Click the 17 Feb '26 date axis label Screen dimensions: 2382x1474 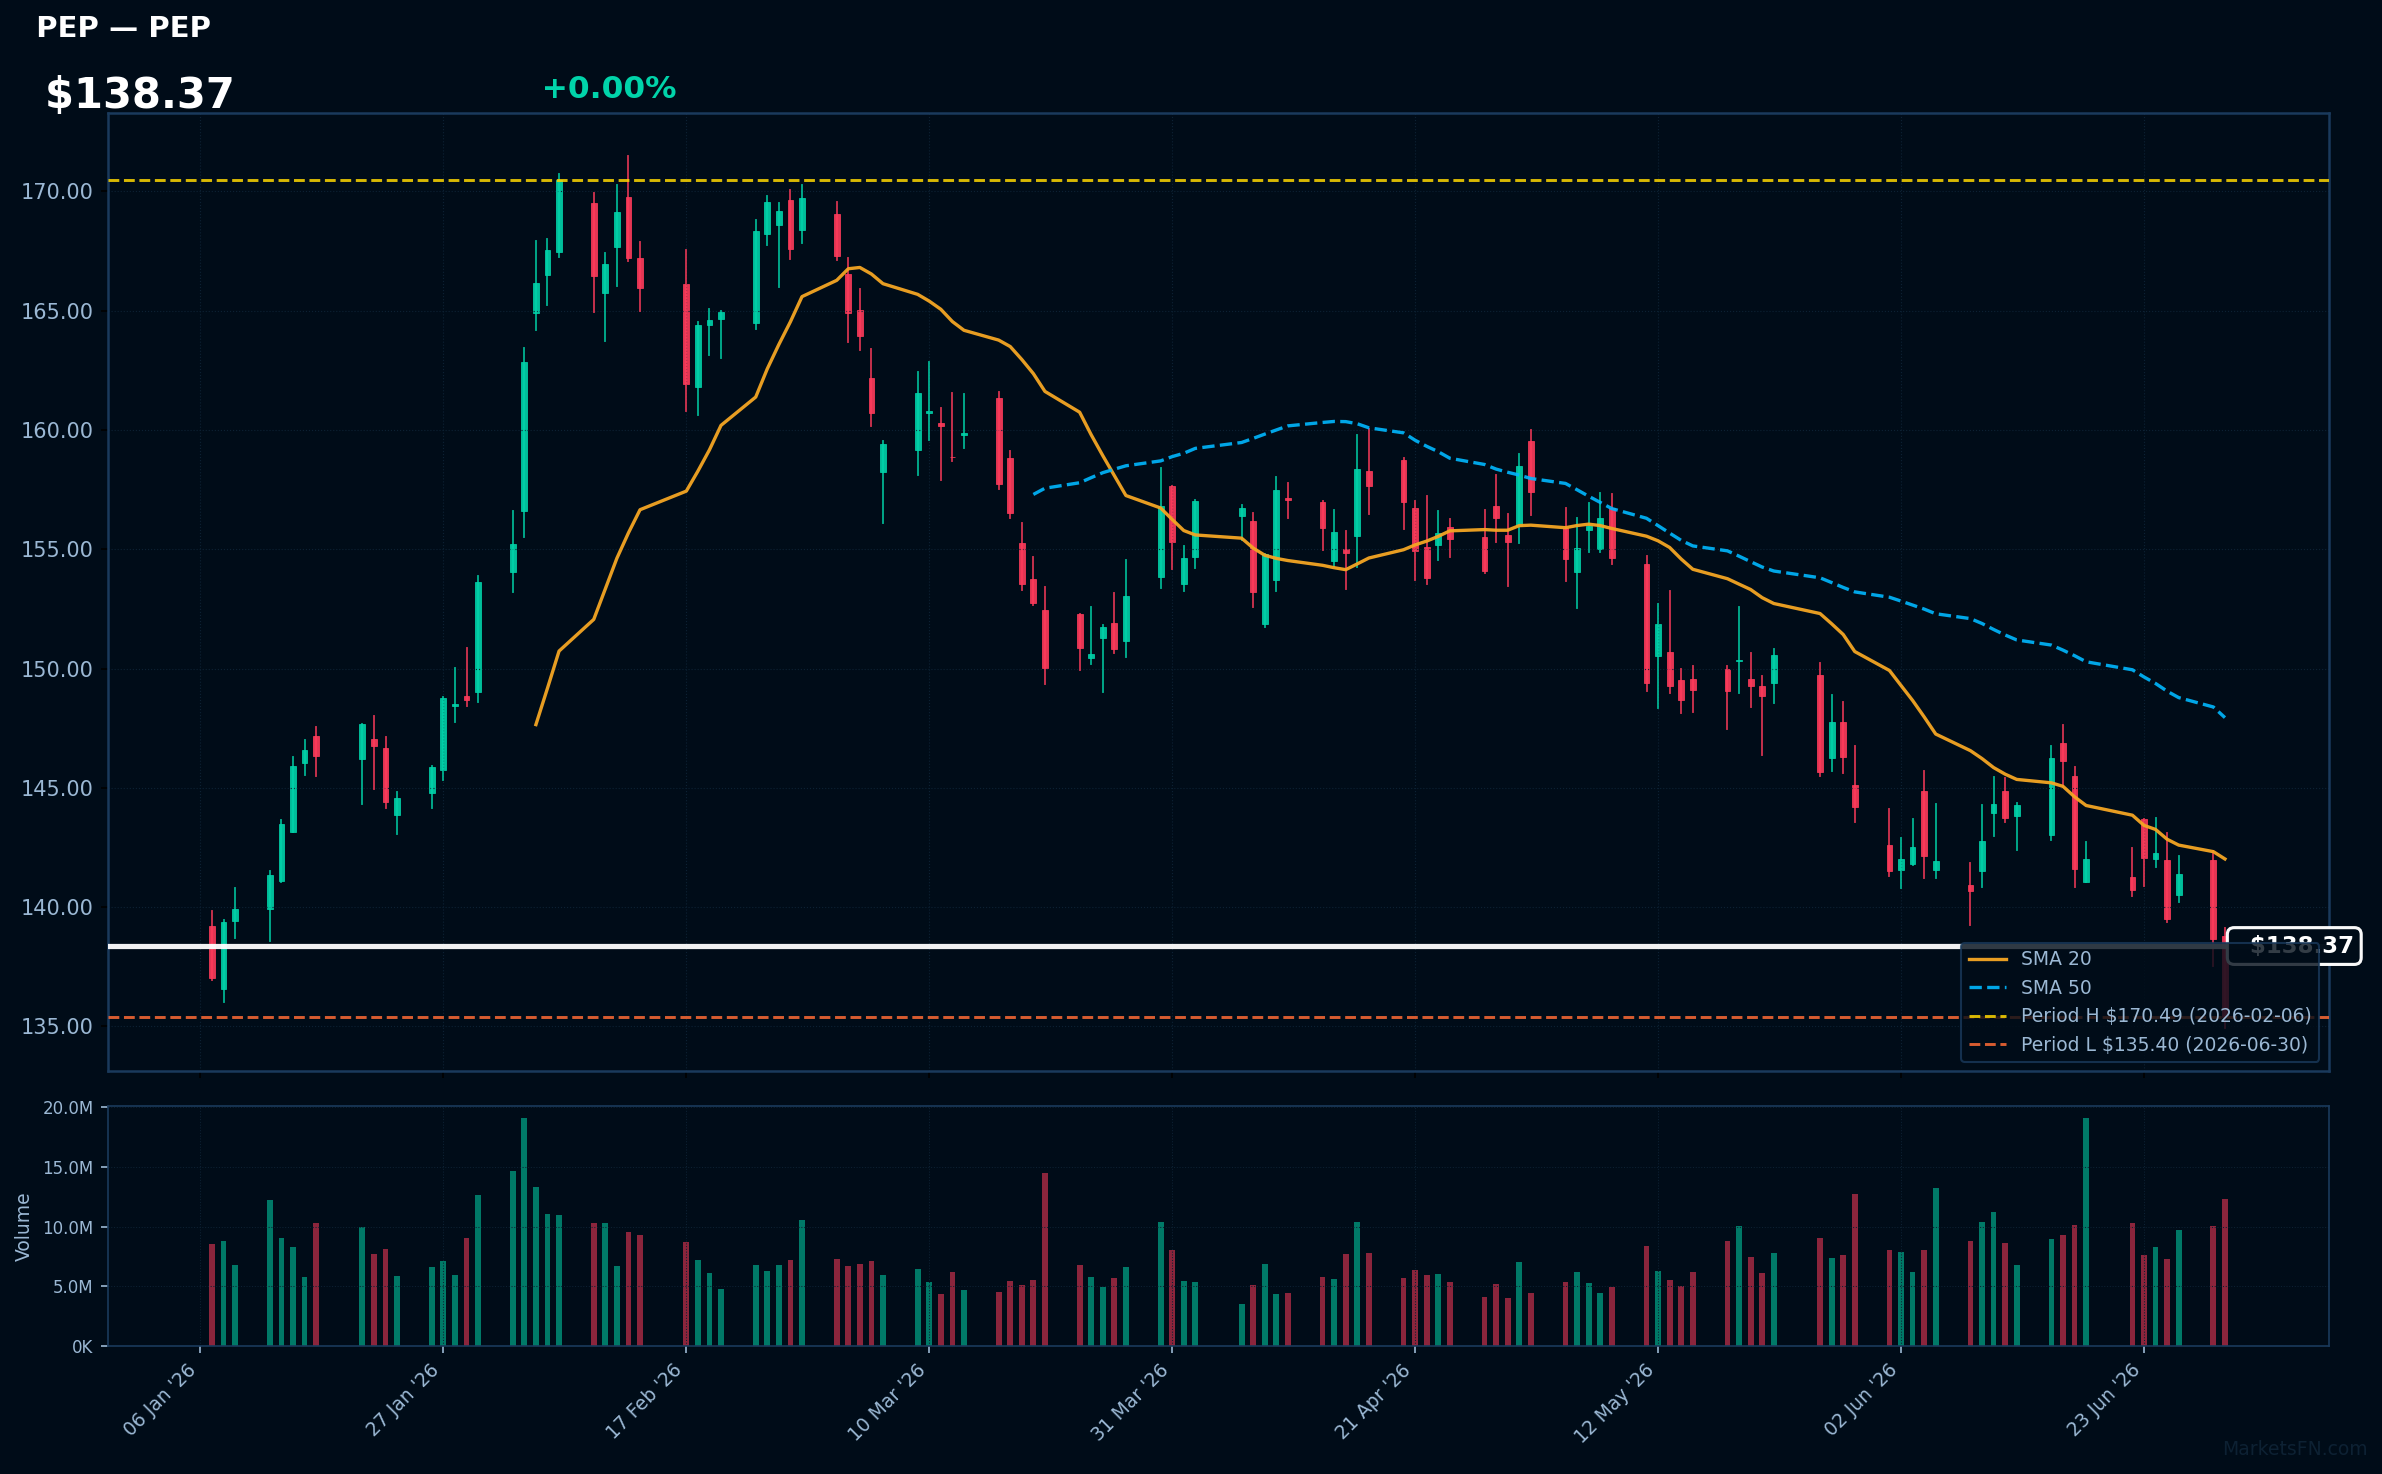tap(644, 1401)
